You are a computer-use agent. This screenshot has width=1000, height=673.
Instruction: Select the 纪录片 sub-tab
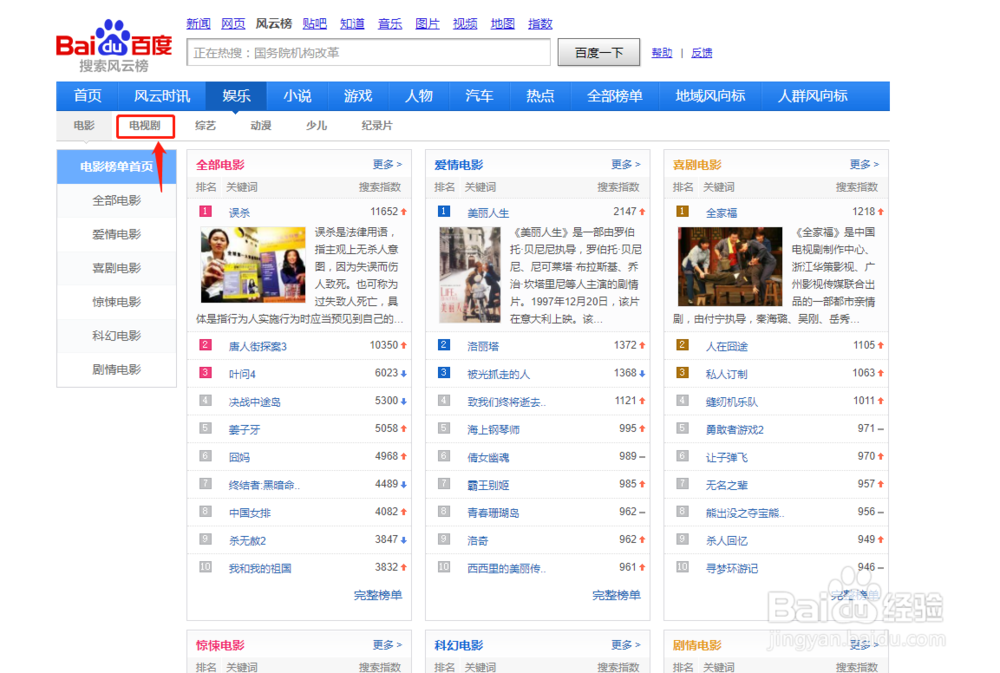click(377, 126)
